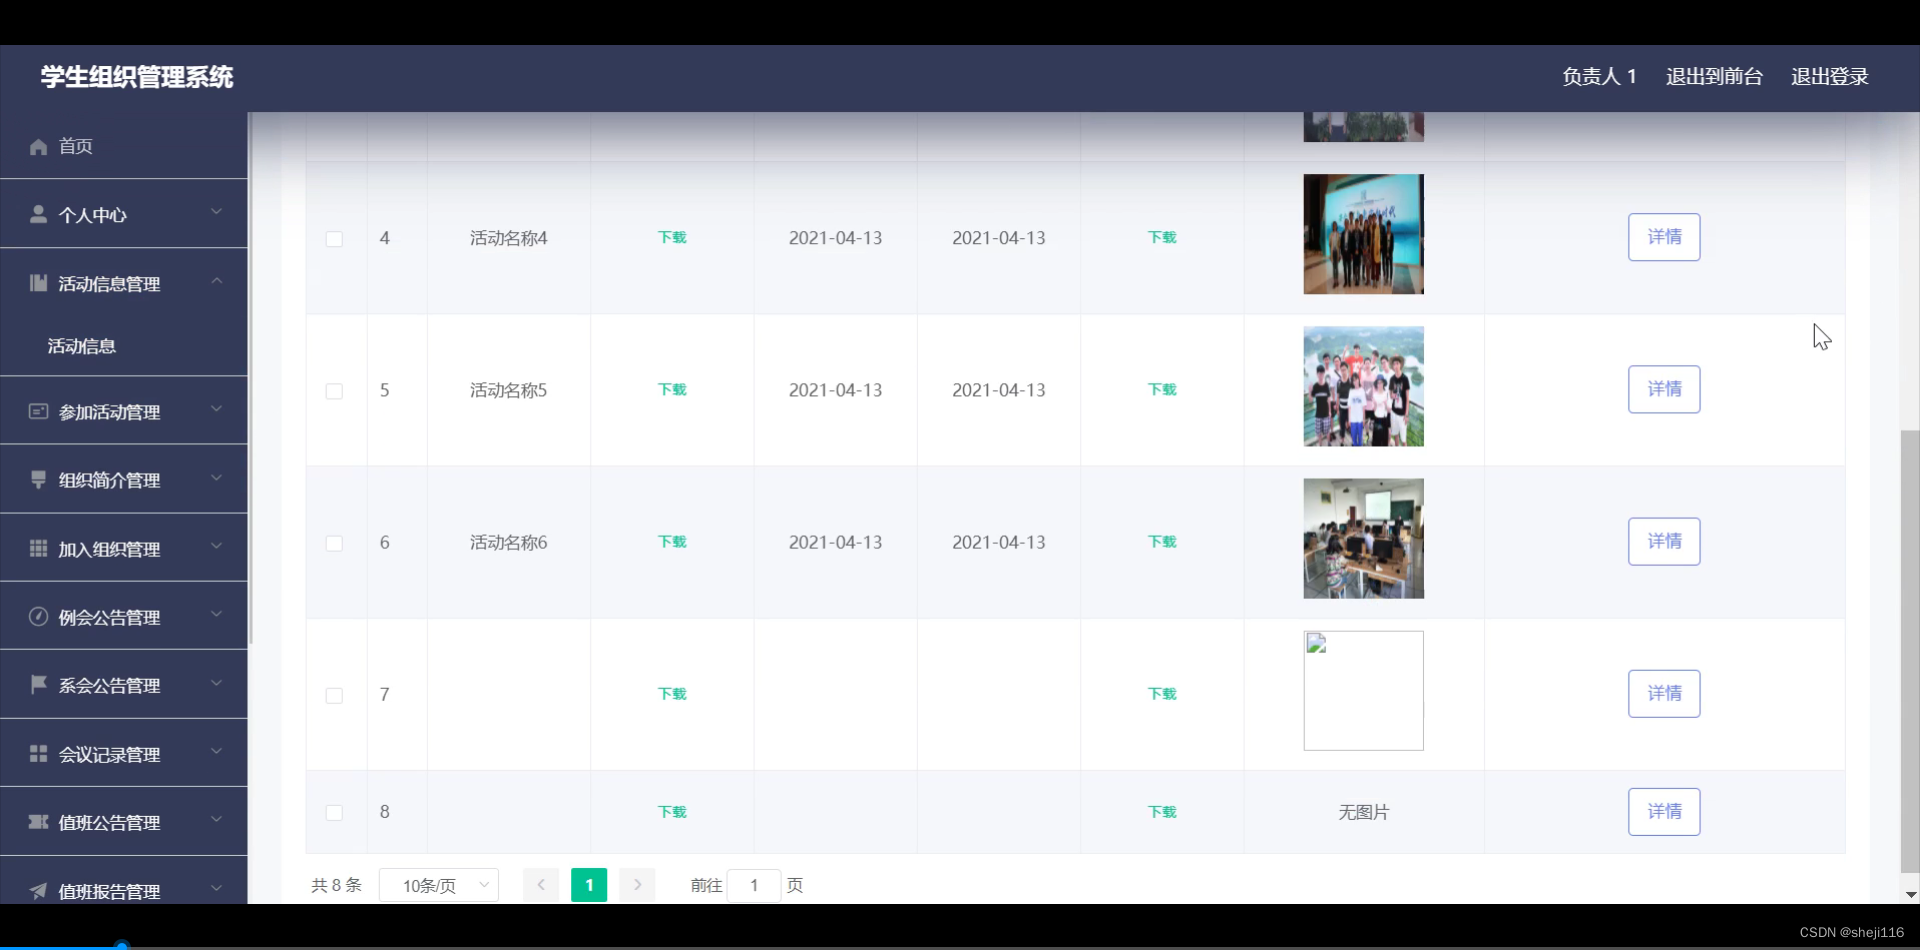
Task: Click 详情 button for 活动名称6
Action: (x=1664, y=541)
